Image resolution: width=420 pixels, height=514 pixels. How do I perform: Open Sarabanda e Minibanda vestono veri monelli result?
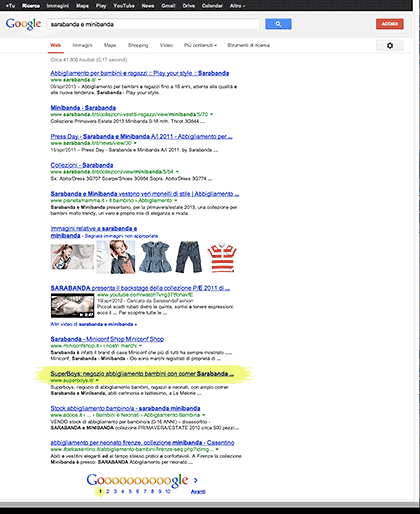[145, 194]
